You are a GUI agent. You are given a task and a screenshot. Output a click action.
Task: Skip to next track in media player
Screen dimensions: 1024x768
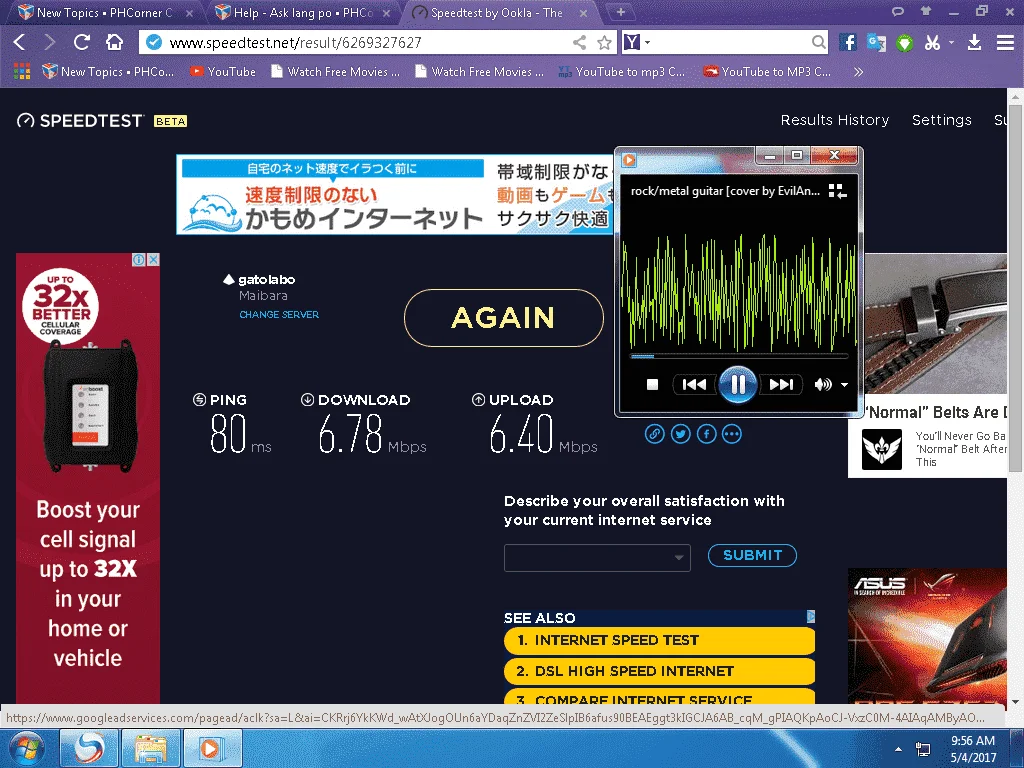(x=782, y=385)
